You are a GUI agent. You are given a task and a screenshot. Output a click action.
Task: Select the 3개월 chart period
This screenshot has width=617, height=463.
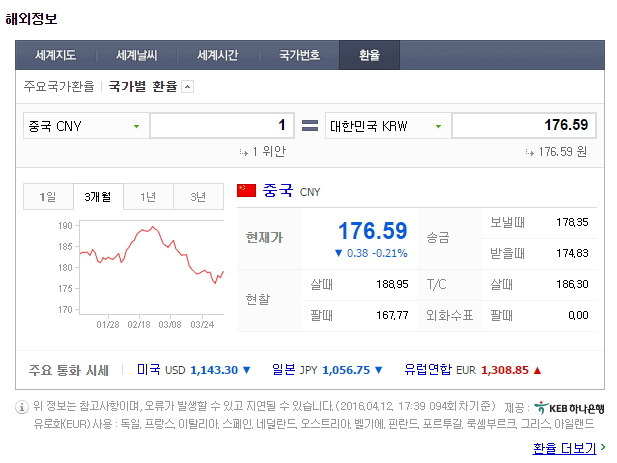(98, 197)
